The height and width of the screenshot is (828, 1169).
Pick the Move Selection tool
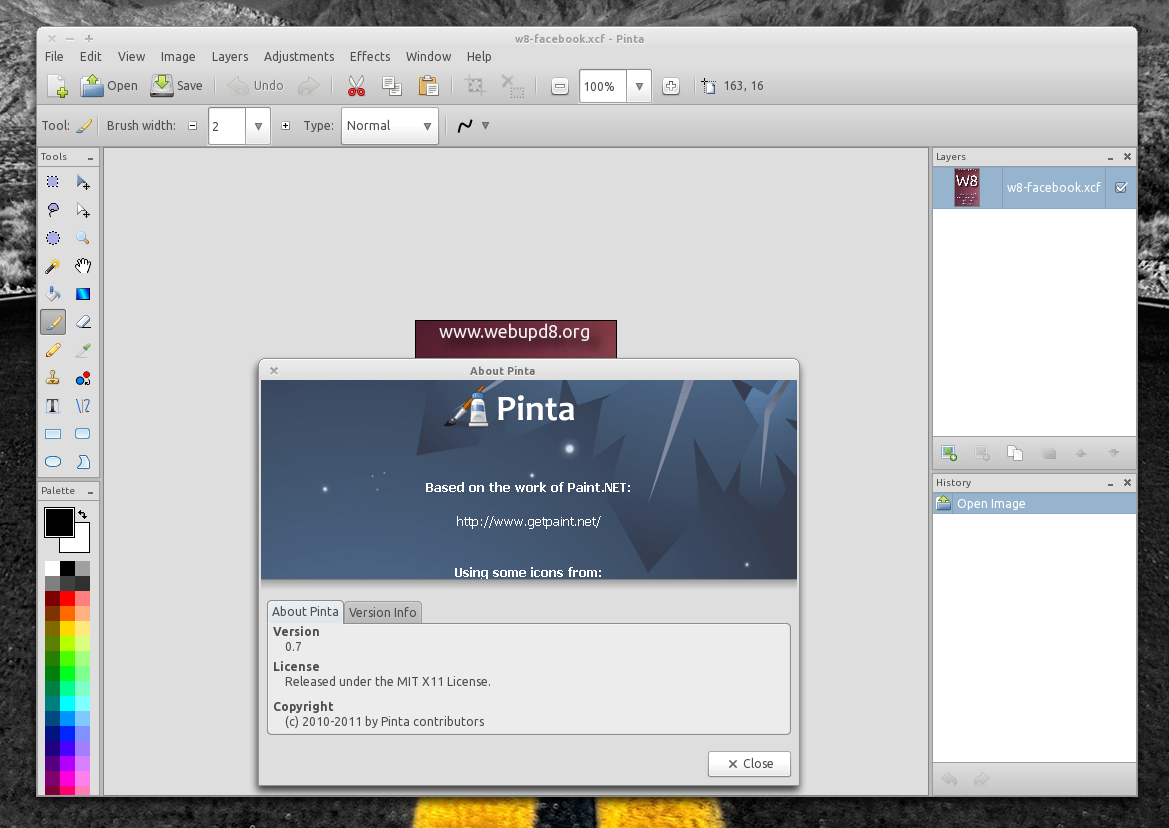(x=83, y=210)
